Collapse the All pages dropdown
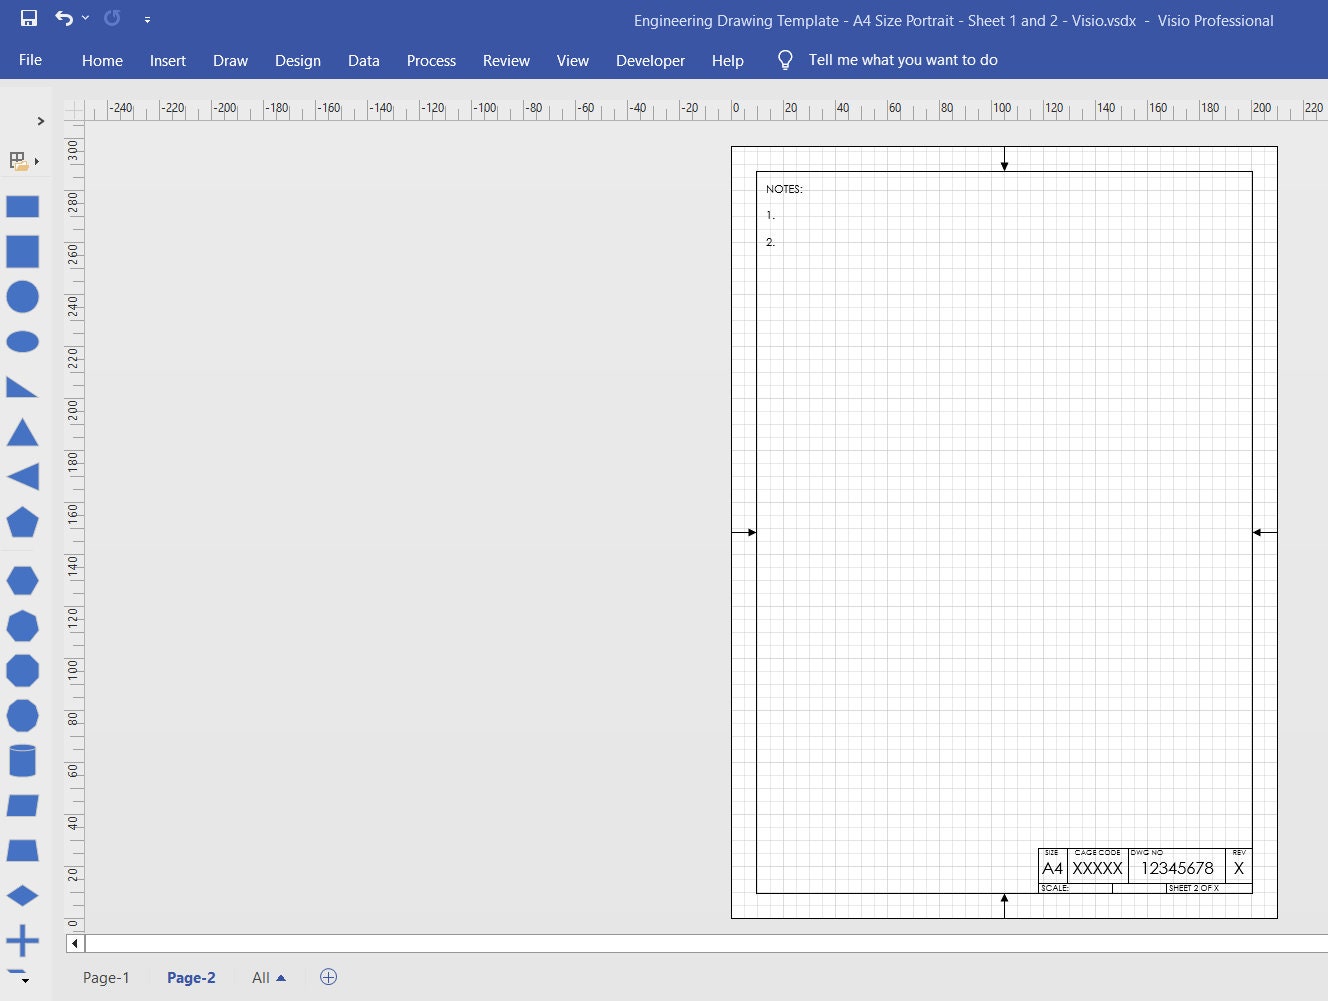The image size is (1328, 1001). coord(267,977)
